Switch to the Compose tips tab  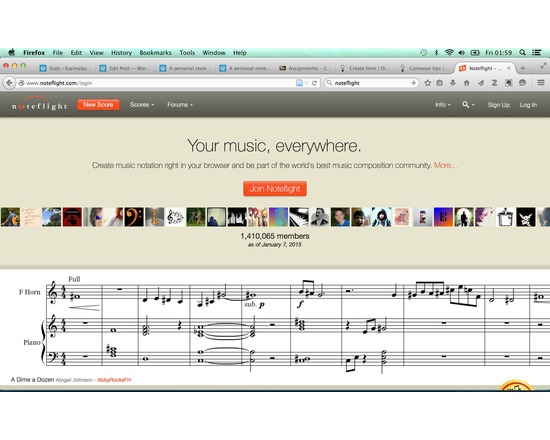click(424, 68)
